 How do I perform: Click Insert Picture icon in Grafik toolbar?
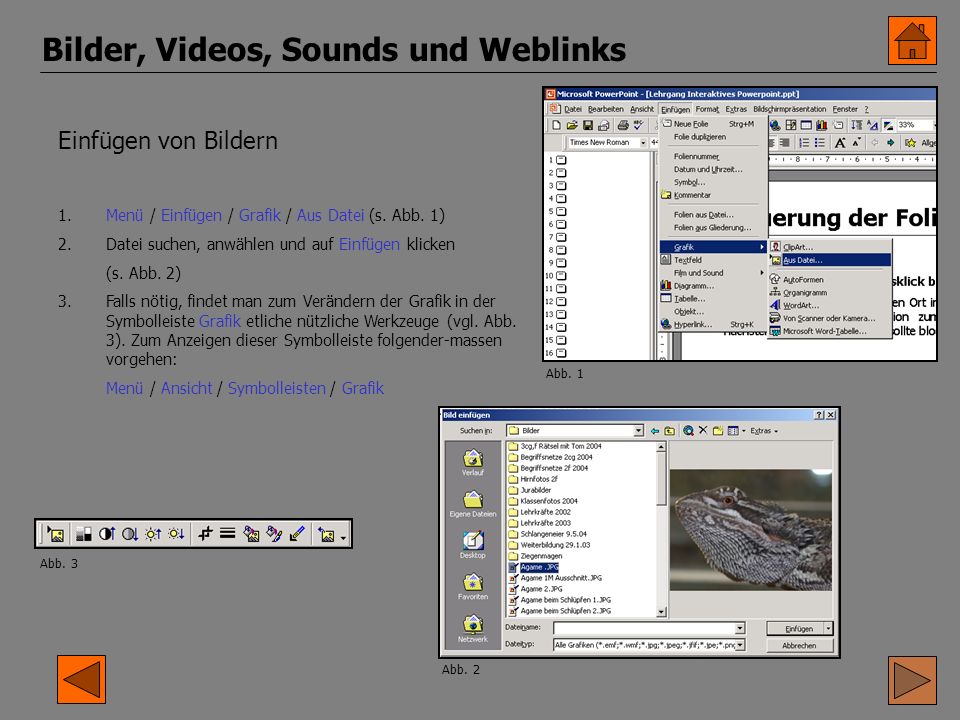[x=55, y=534]
